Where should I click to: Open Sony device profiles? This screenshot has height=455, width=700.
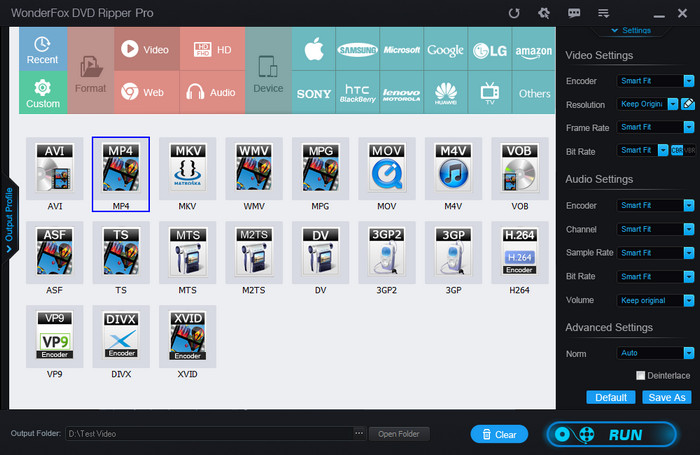(x=314, y=92)
